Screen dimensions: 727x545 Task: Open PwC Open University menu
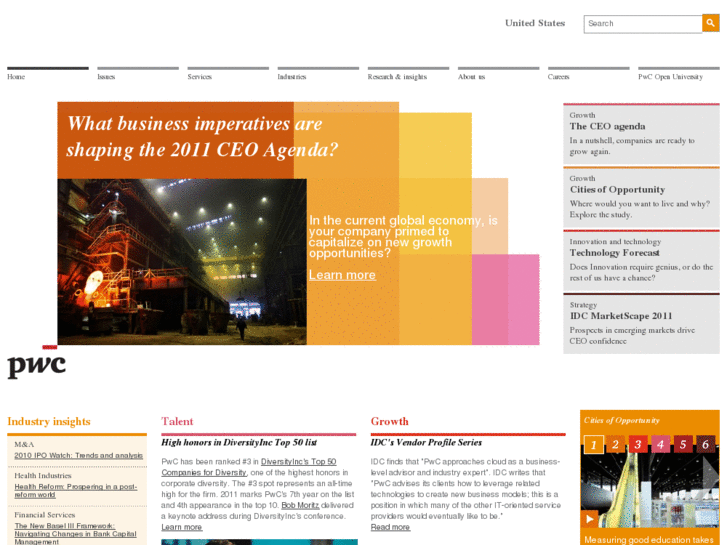pyautogui.click(x=670, y=77)
